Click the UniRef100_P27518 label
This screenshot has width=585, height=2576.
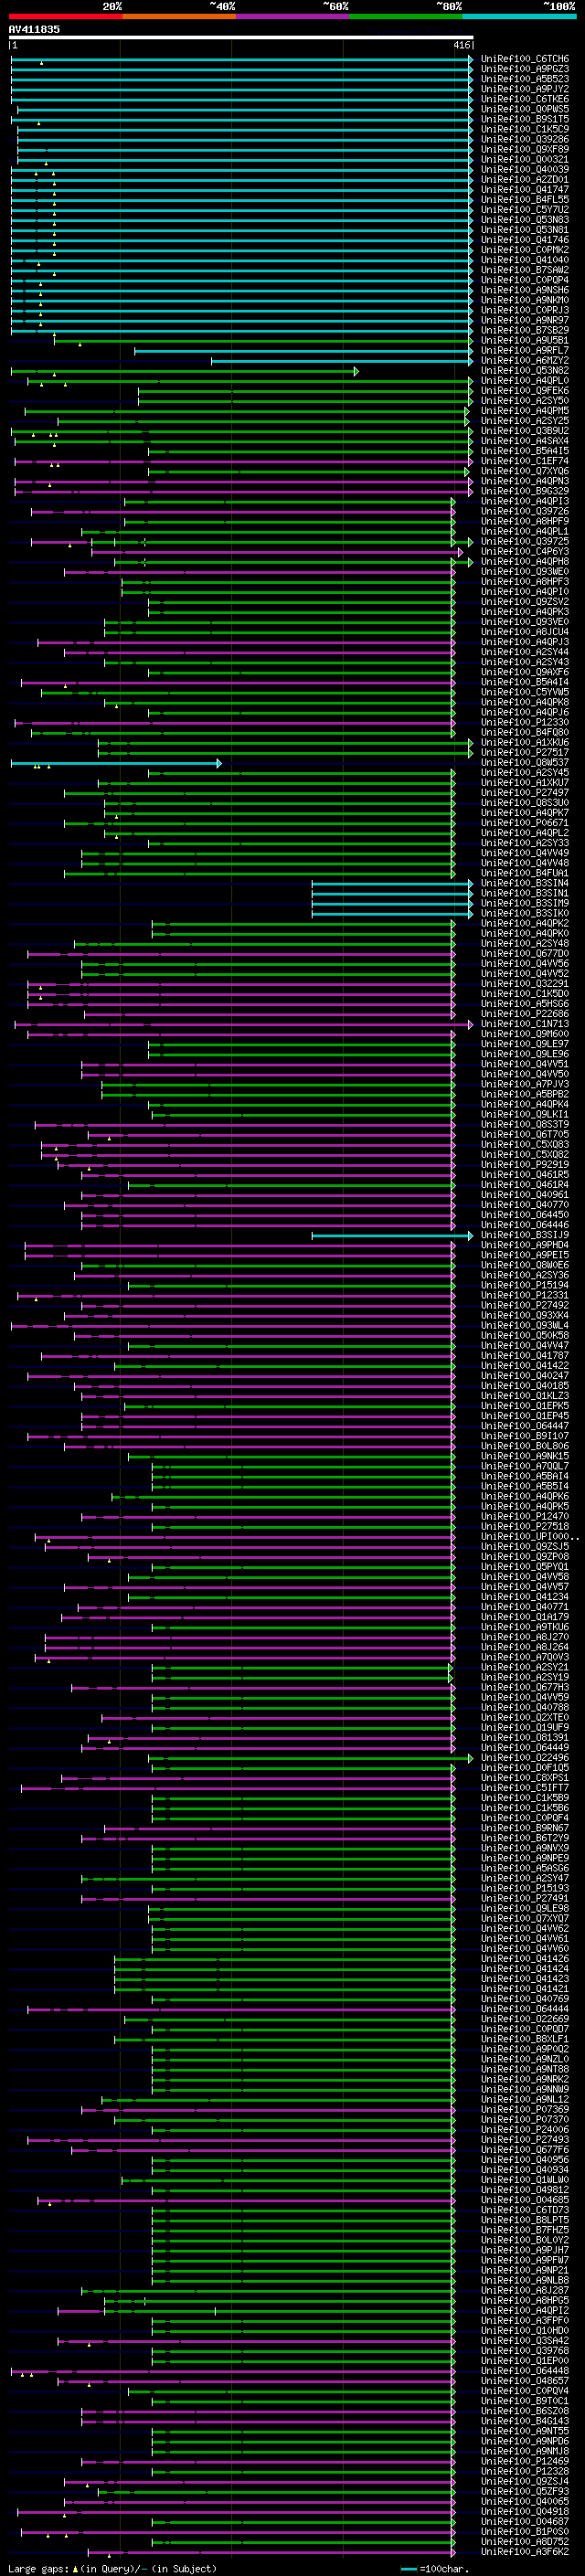[524, 1527]
